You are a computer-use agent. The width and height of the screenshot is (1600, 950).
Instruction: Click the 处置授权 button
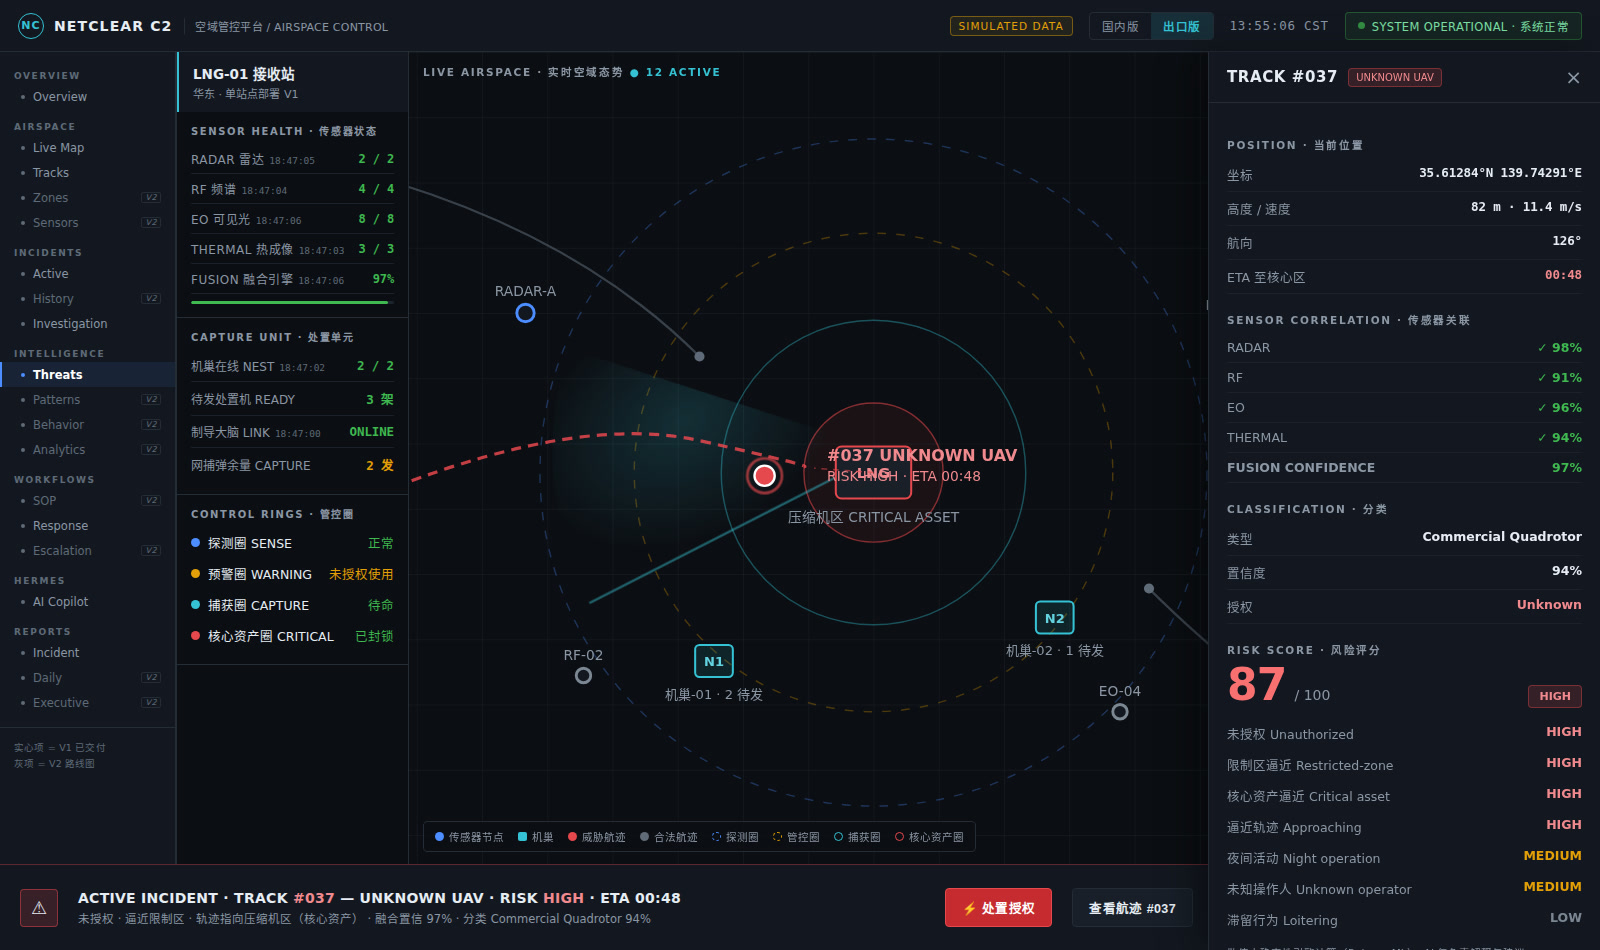tap(998, 908)
